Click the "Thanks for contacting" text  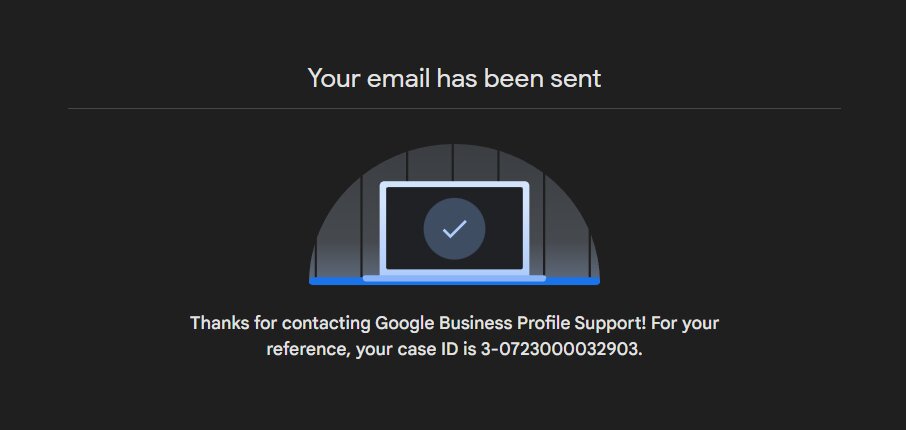pos(281,322)
